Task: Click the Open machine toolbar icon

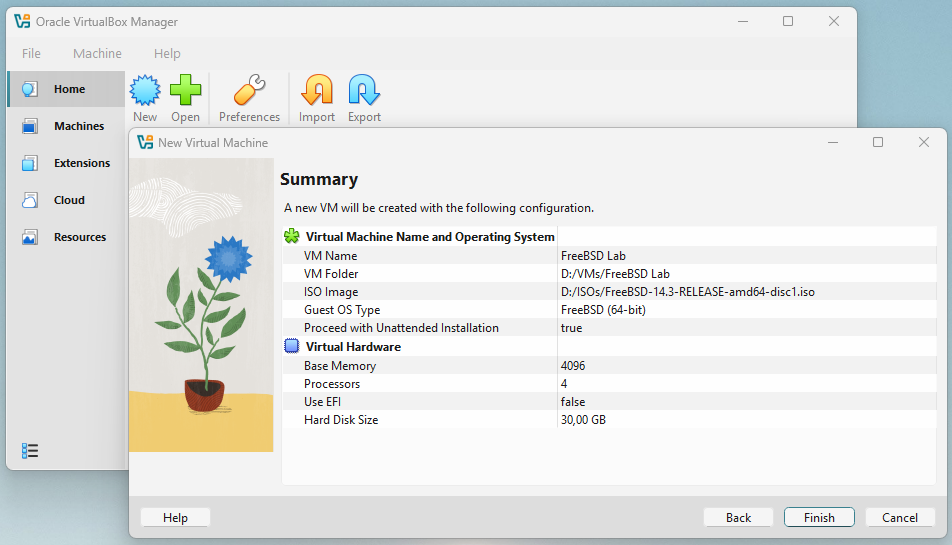Action: point(185,90)
